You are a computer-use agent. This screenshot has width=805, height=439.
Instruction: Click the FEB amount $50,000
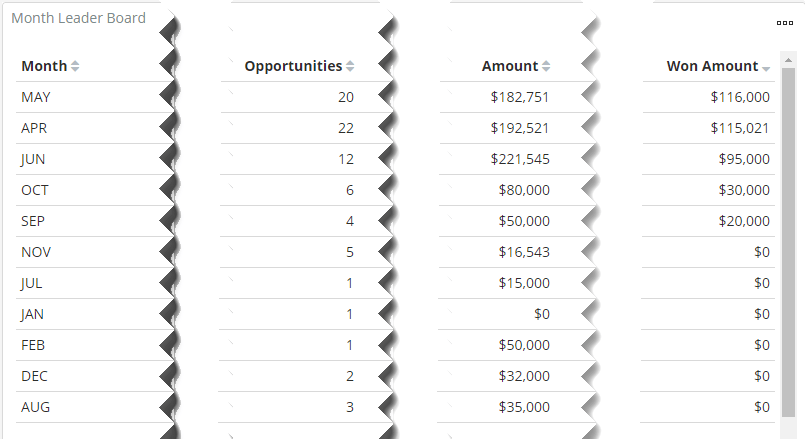point(524,345)
